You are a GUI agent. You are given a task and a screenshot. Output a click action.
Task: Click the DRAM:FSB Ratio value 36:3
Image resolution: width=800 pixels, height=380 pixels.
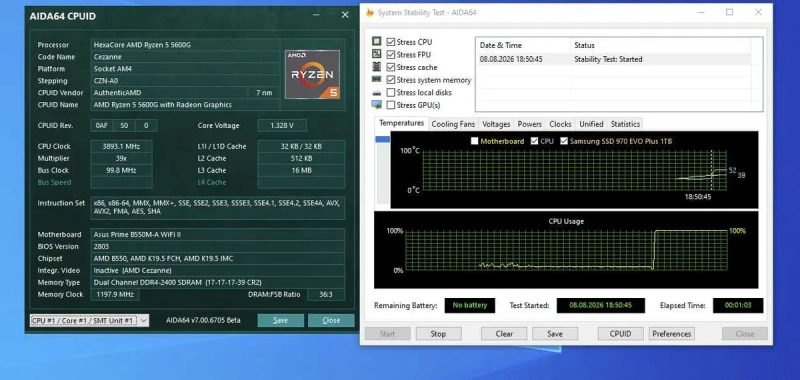326,294
